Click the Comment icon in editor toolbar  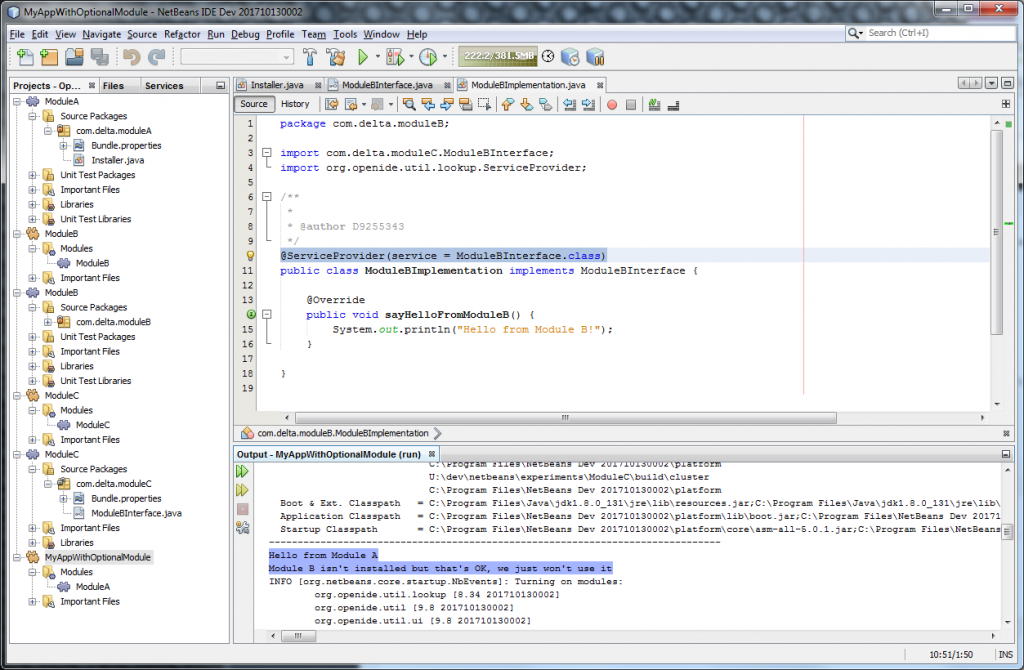click(654, 104)
